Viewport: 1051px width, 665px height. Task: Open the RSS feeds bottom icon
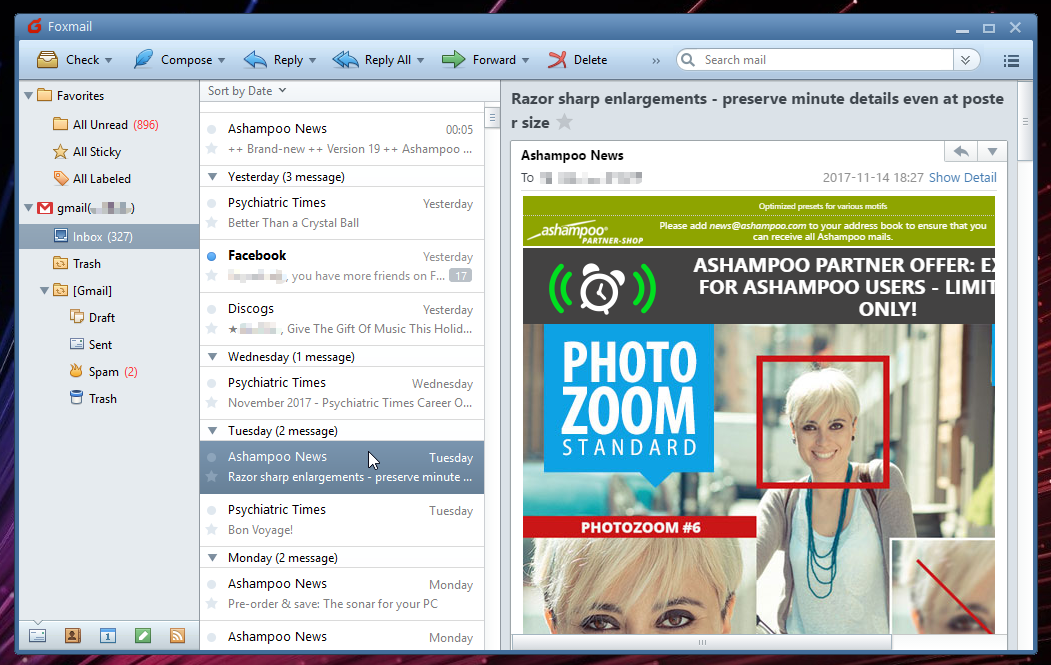(177, 636)
